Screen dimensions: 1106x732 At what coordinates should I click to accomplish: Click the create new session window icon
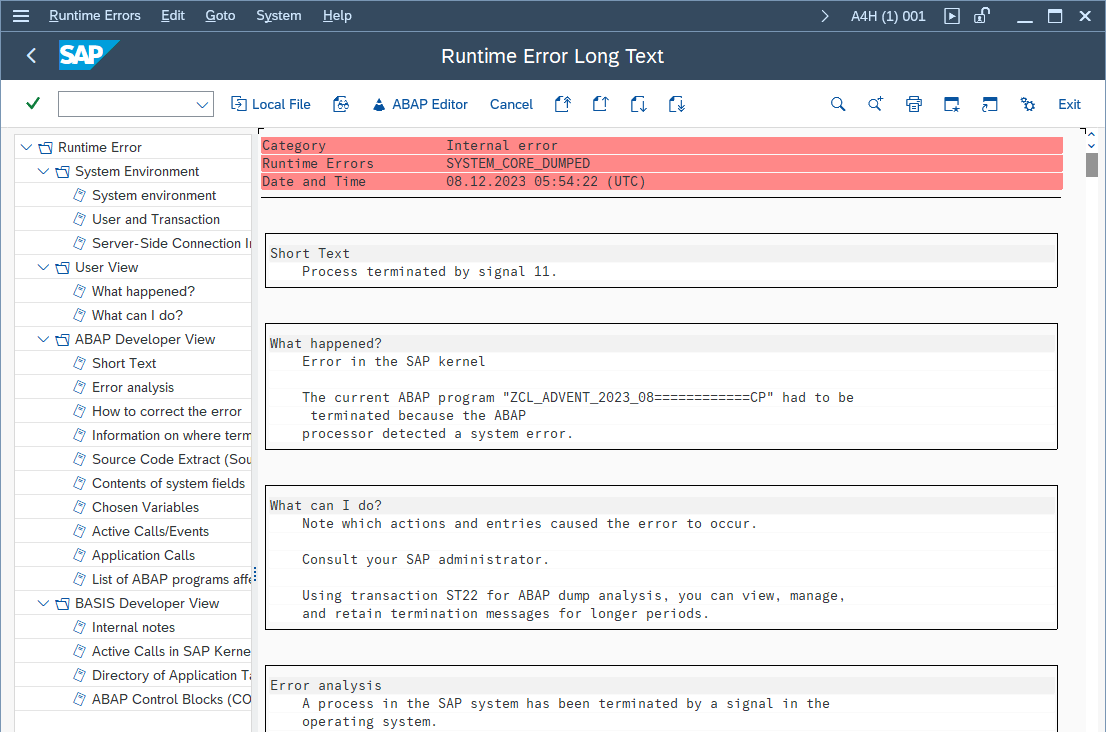pos(952,104)
